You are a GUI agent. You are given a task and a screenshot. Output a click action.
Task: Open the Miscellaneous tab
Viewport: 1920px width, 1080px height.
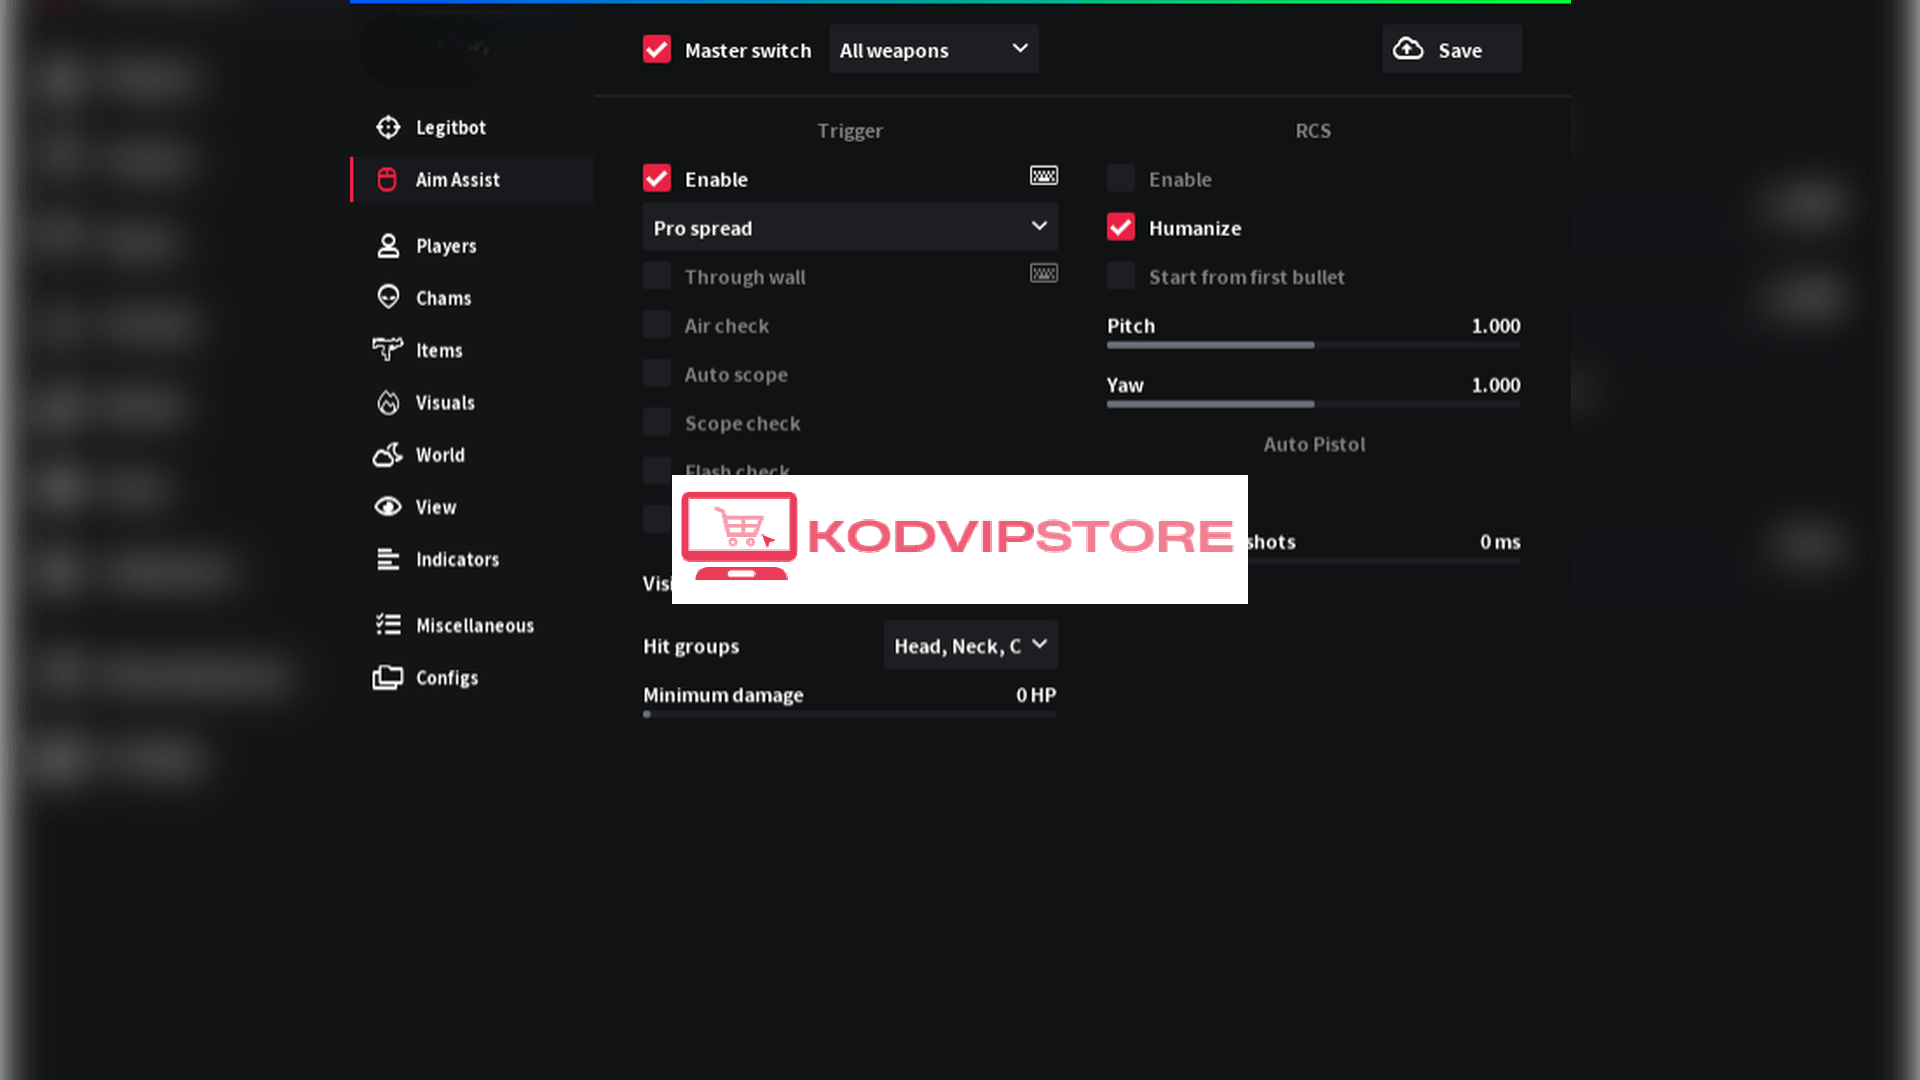click(x=472, y=624)
